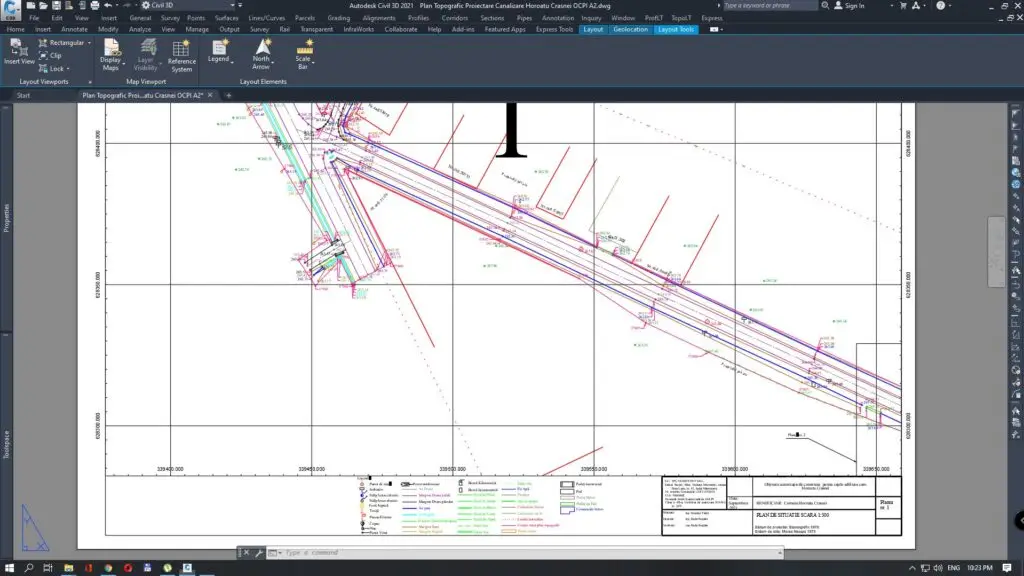The width and height of the screenshot is (1024, 576).
Task: Switch to the Annotate ribbon tab
Action: [74, 29]
